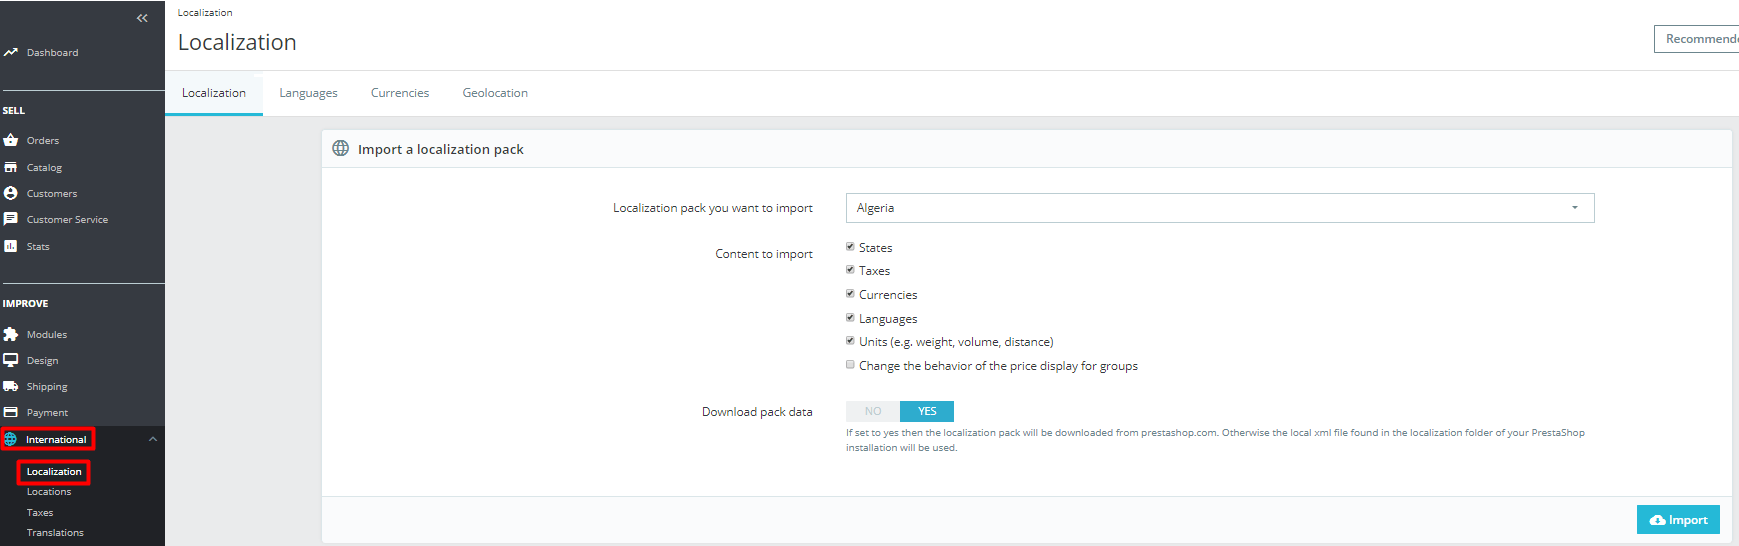This screenshot has height=546, width=1739.
Task: Click the Catalog store icon
Action: click(10, 167)
